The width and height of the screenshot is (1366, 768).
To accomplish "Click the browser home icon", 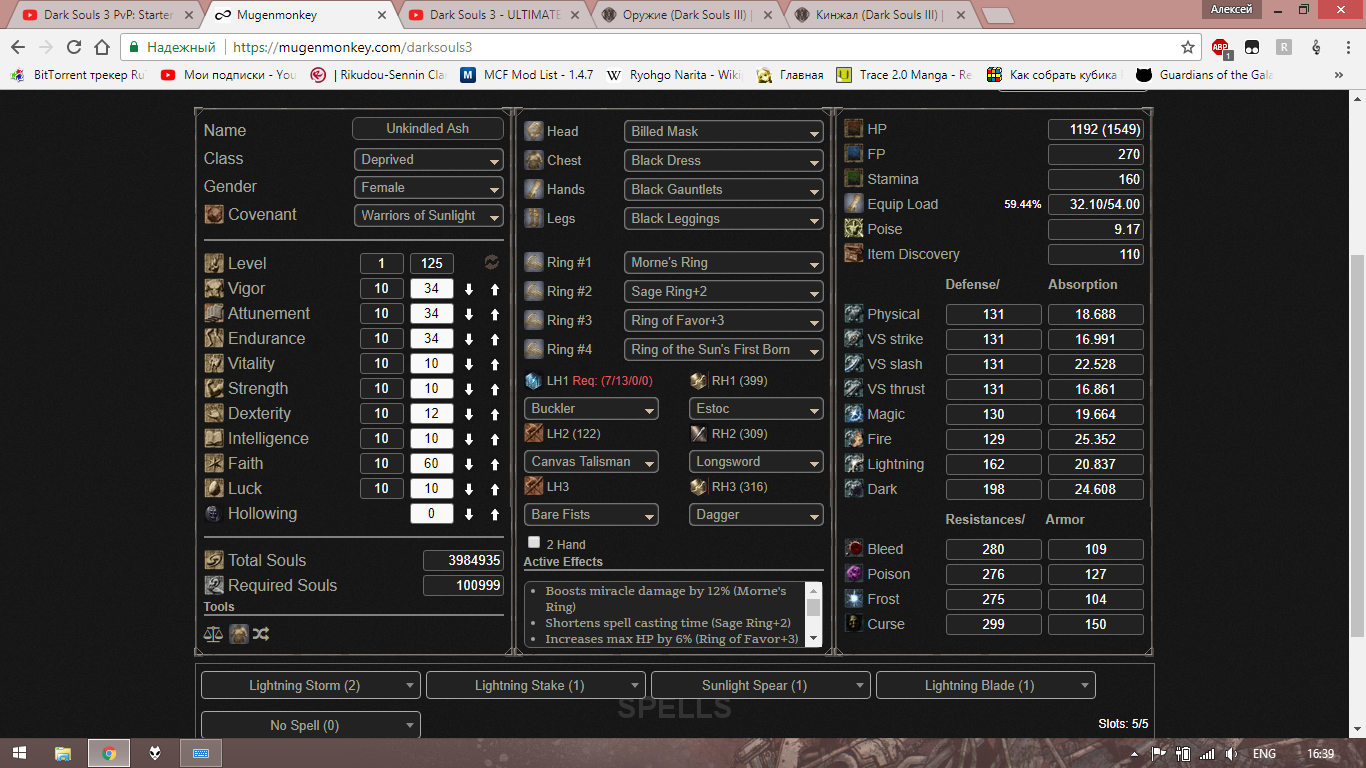I will pos(102,47).
